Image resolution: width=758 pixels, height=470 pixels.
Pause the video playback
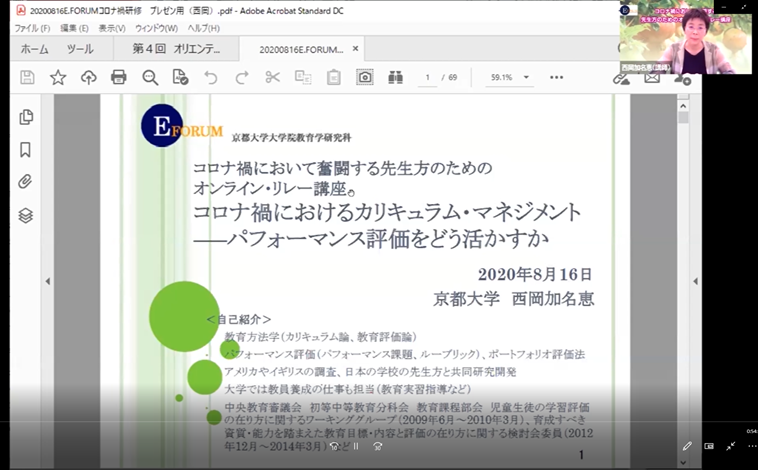pyautogui.click(x=356, y=446)
